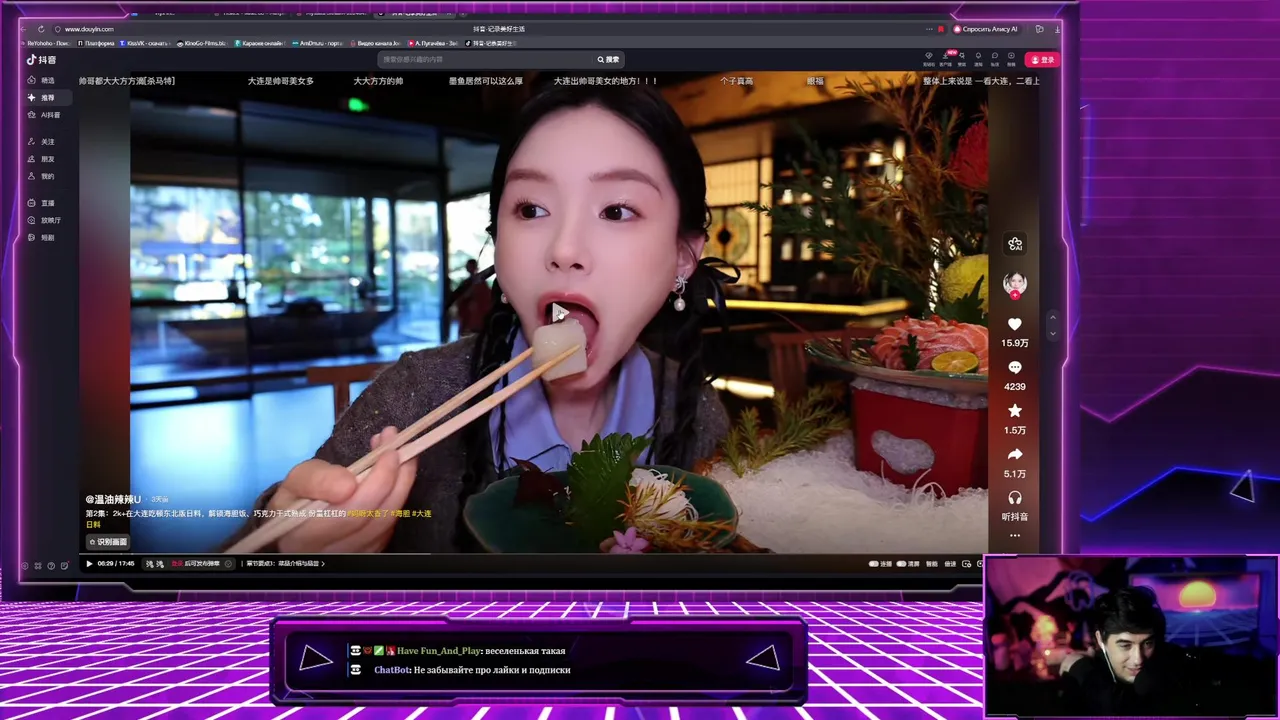Open the 朋友 sidebar item
Image resolution: width=1280 pixels, height=720 pixels.
[41, 159]
